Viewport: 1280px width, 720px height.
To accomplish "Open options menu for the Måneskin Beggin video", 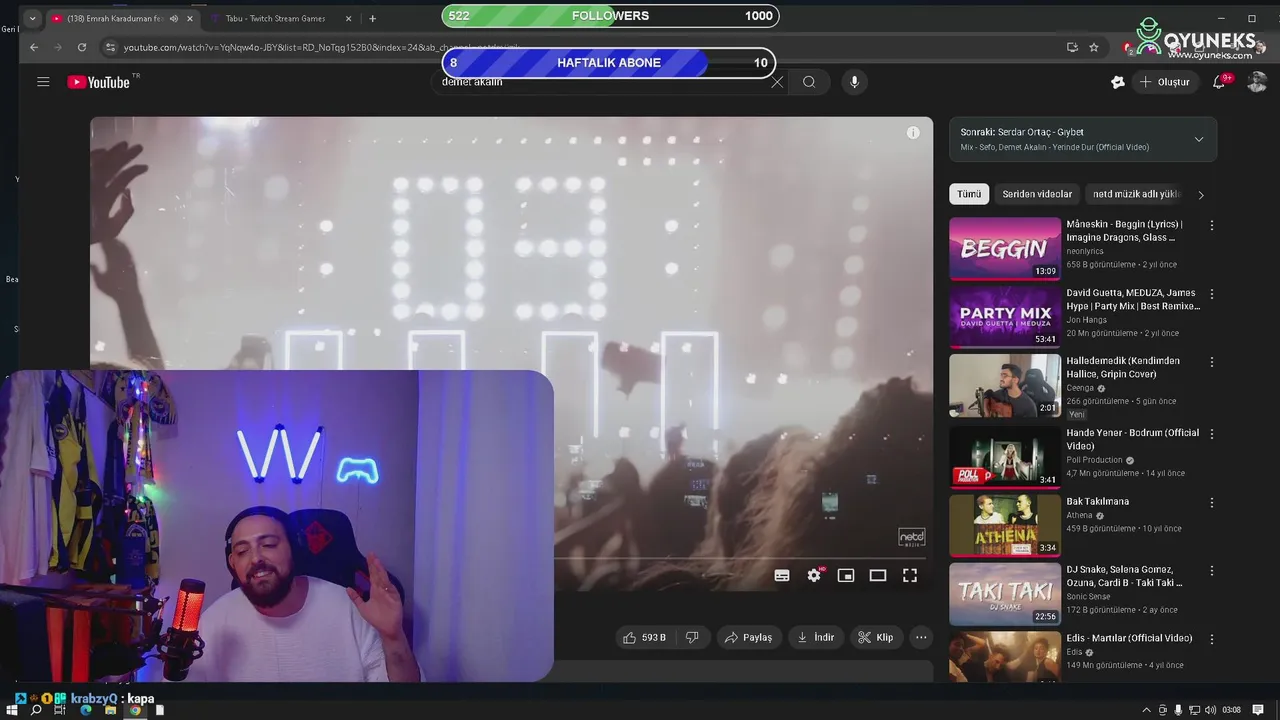I will pos(1212,225).
